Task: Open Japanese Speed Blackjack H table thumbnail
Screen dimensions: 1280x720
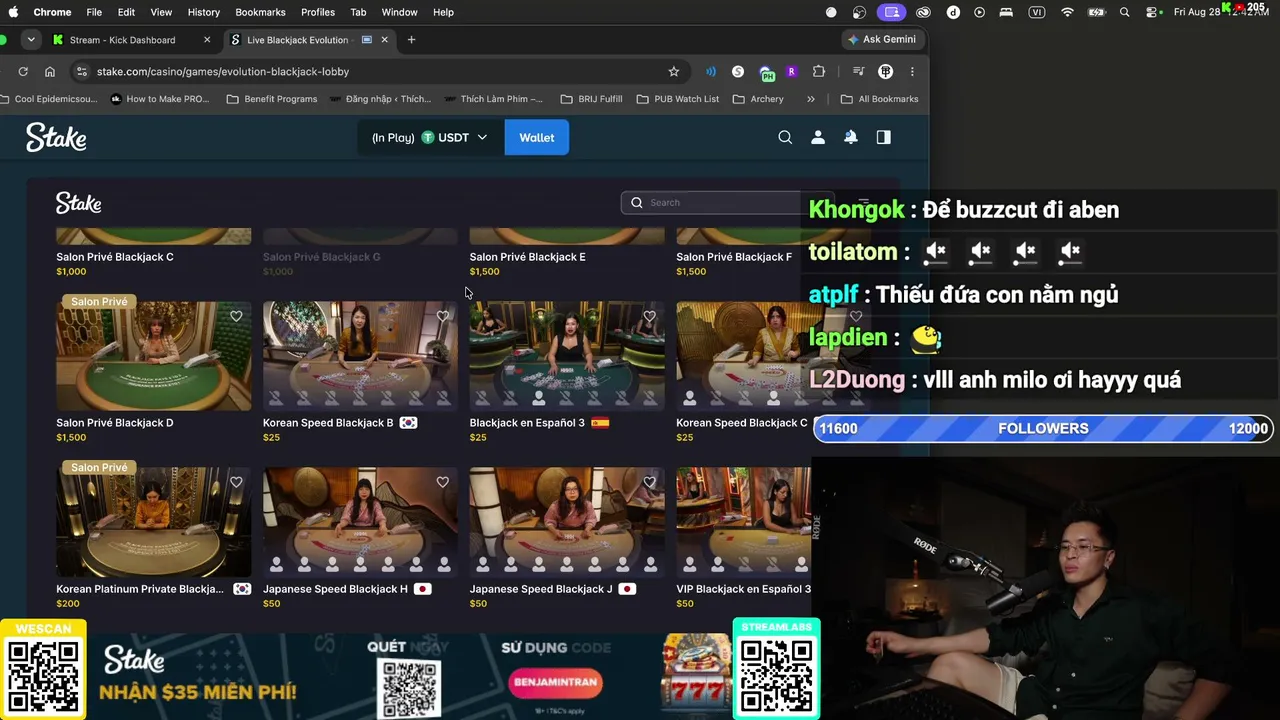Action: coord(360,522)
